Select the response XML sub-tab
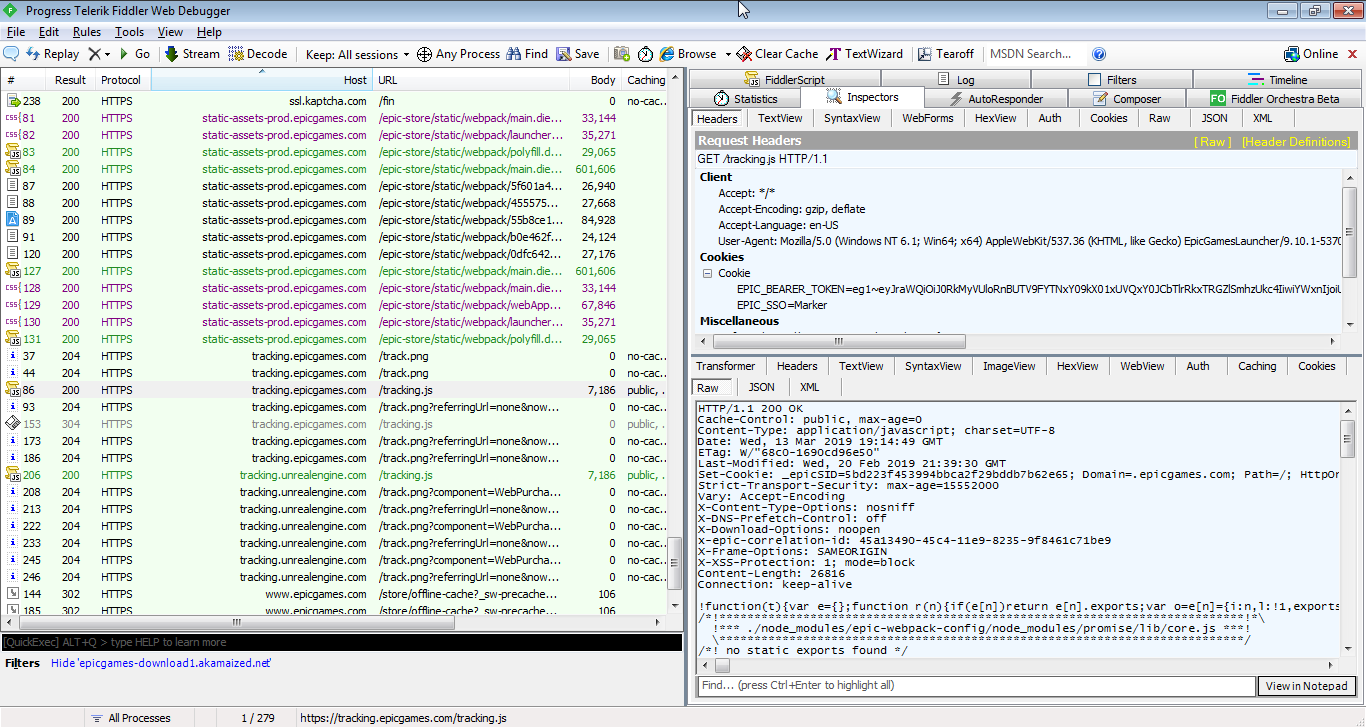 coord(810,387)
